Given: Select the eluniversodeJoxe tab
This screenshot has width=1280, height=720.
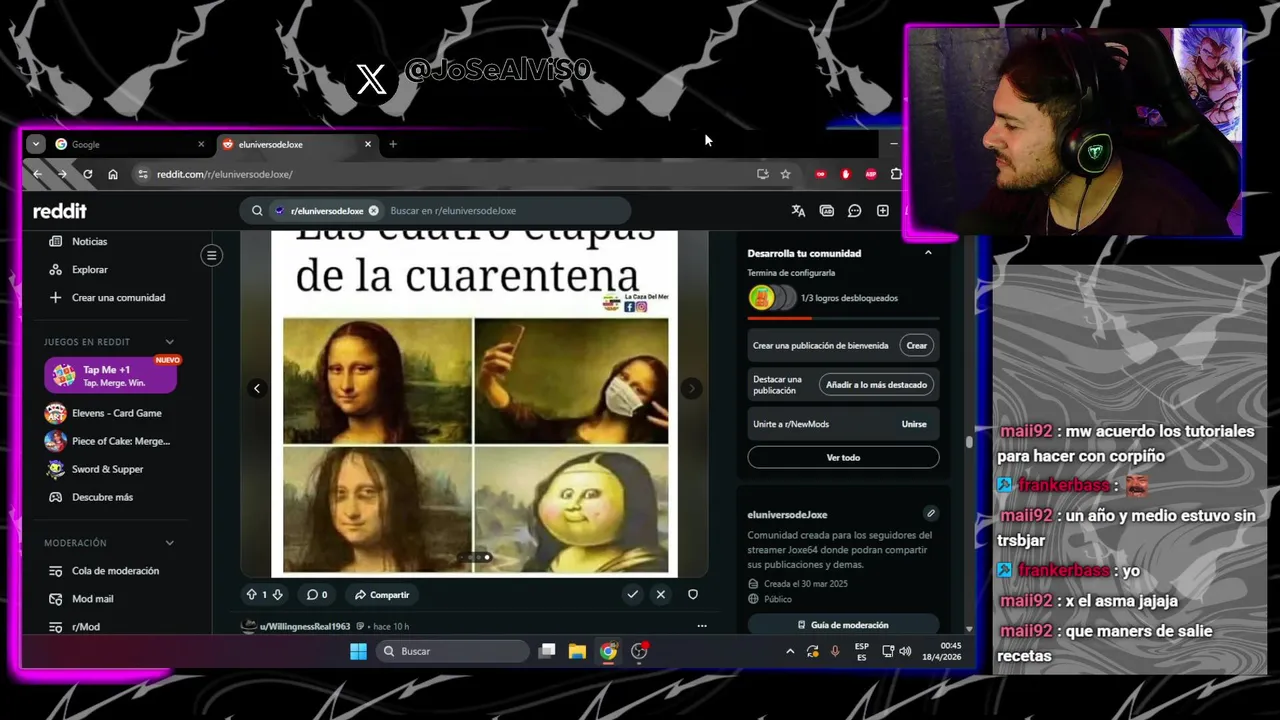Looking at the screenshot, I should click(x=295, y=144).
